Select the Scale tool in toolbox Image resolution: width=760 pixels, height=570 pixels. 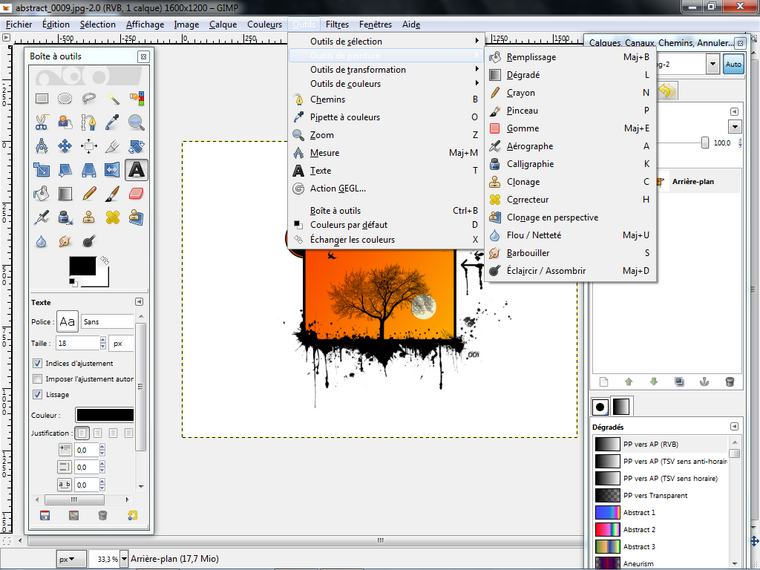(x=42, y=170)
